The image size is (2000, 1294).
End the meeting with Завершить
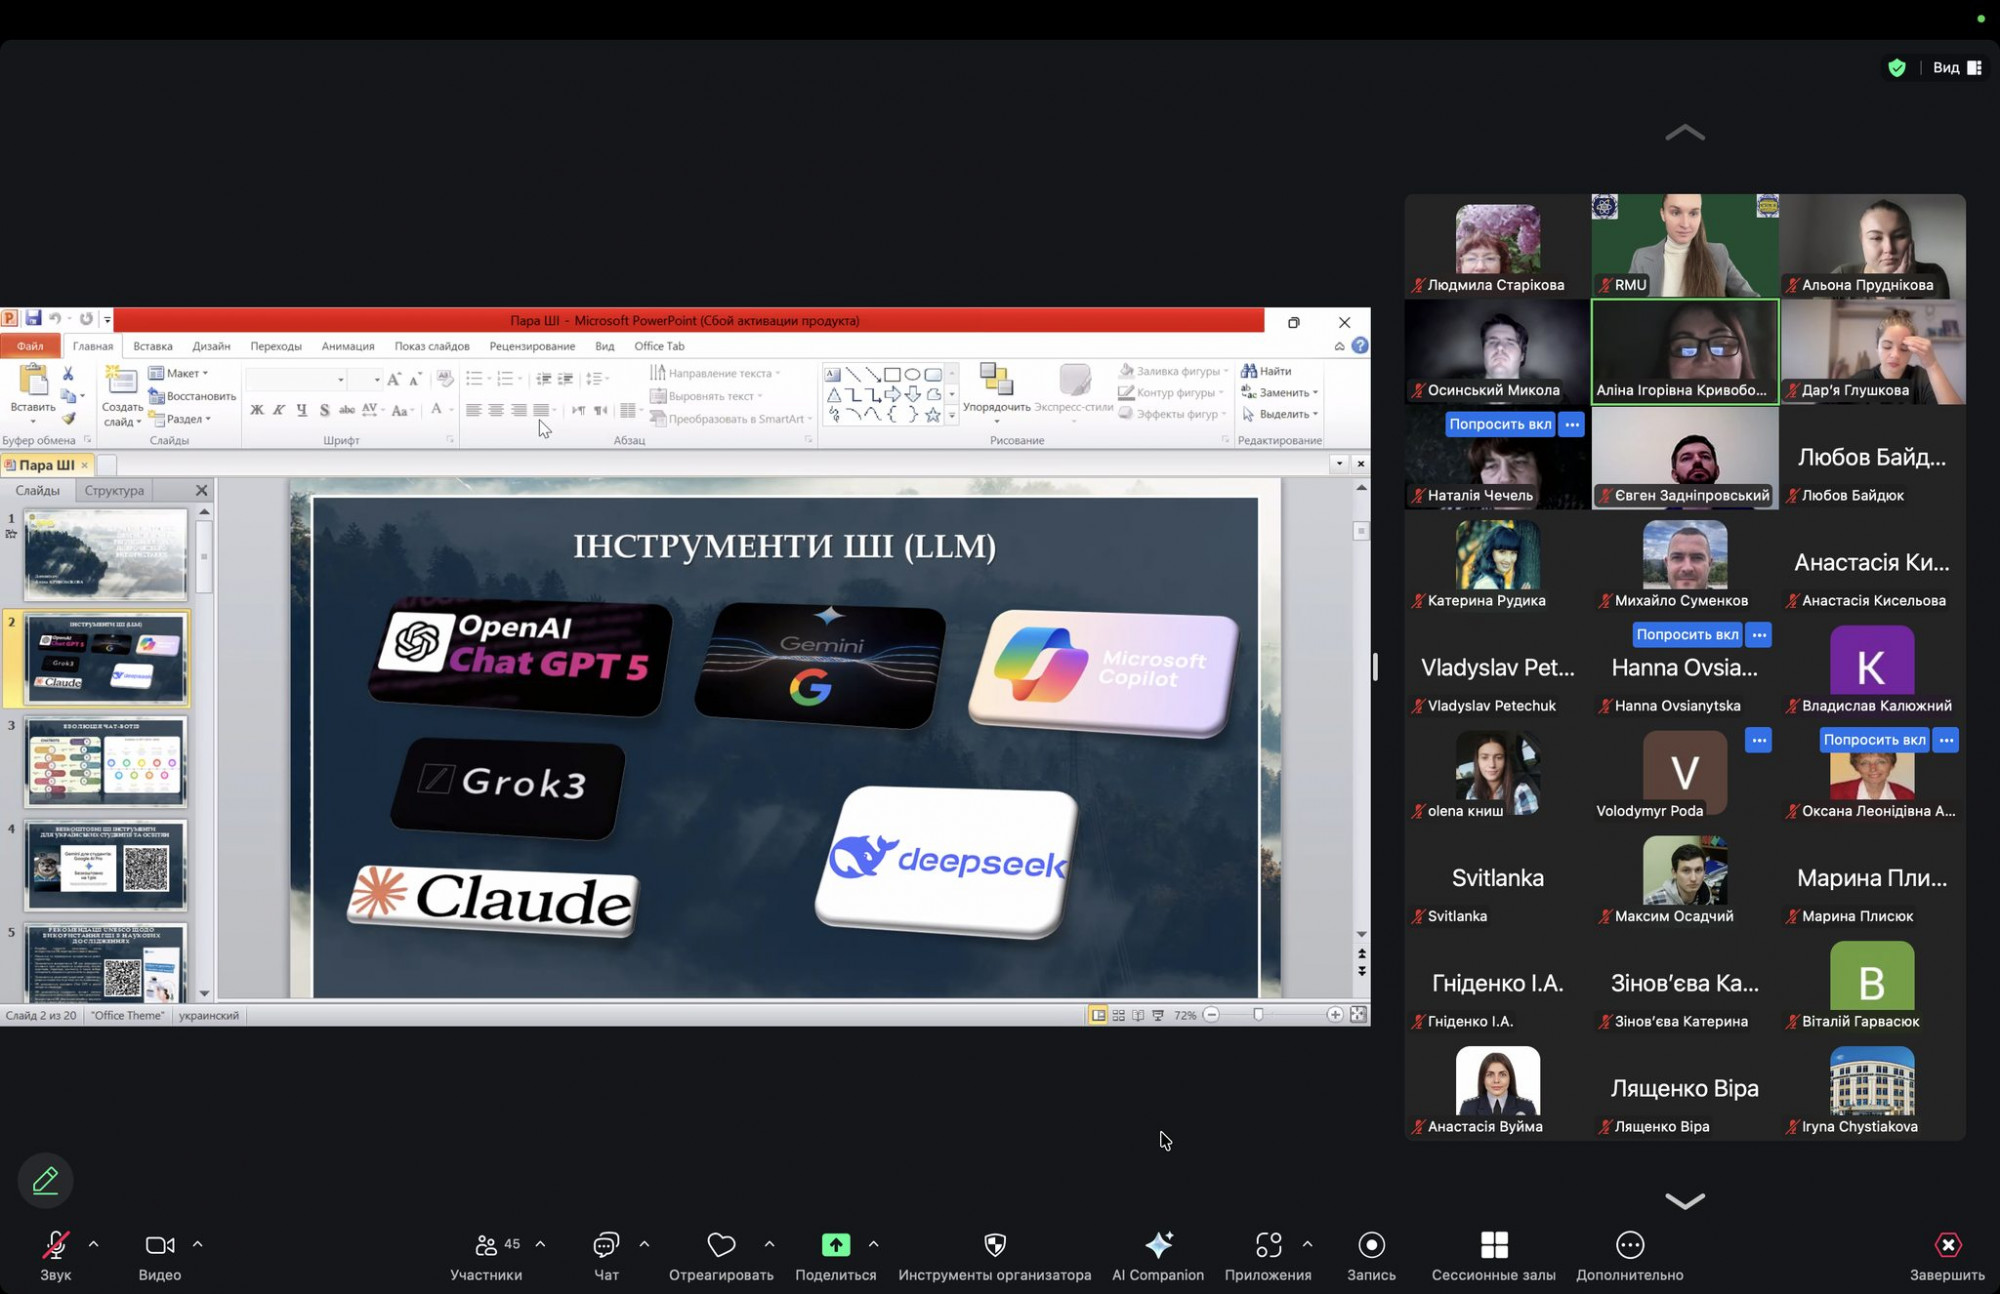tap(1947, 1245)
